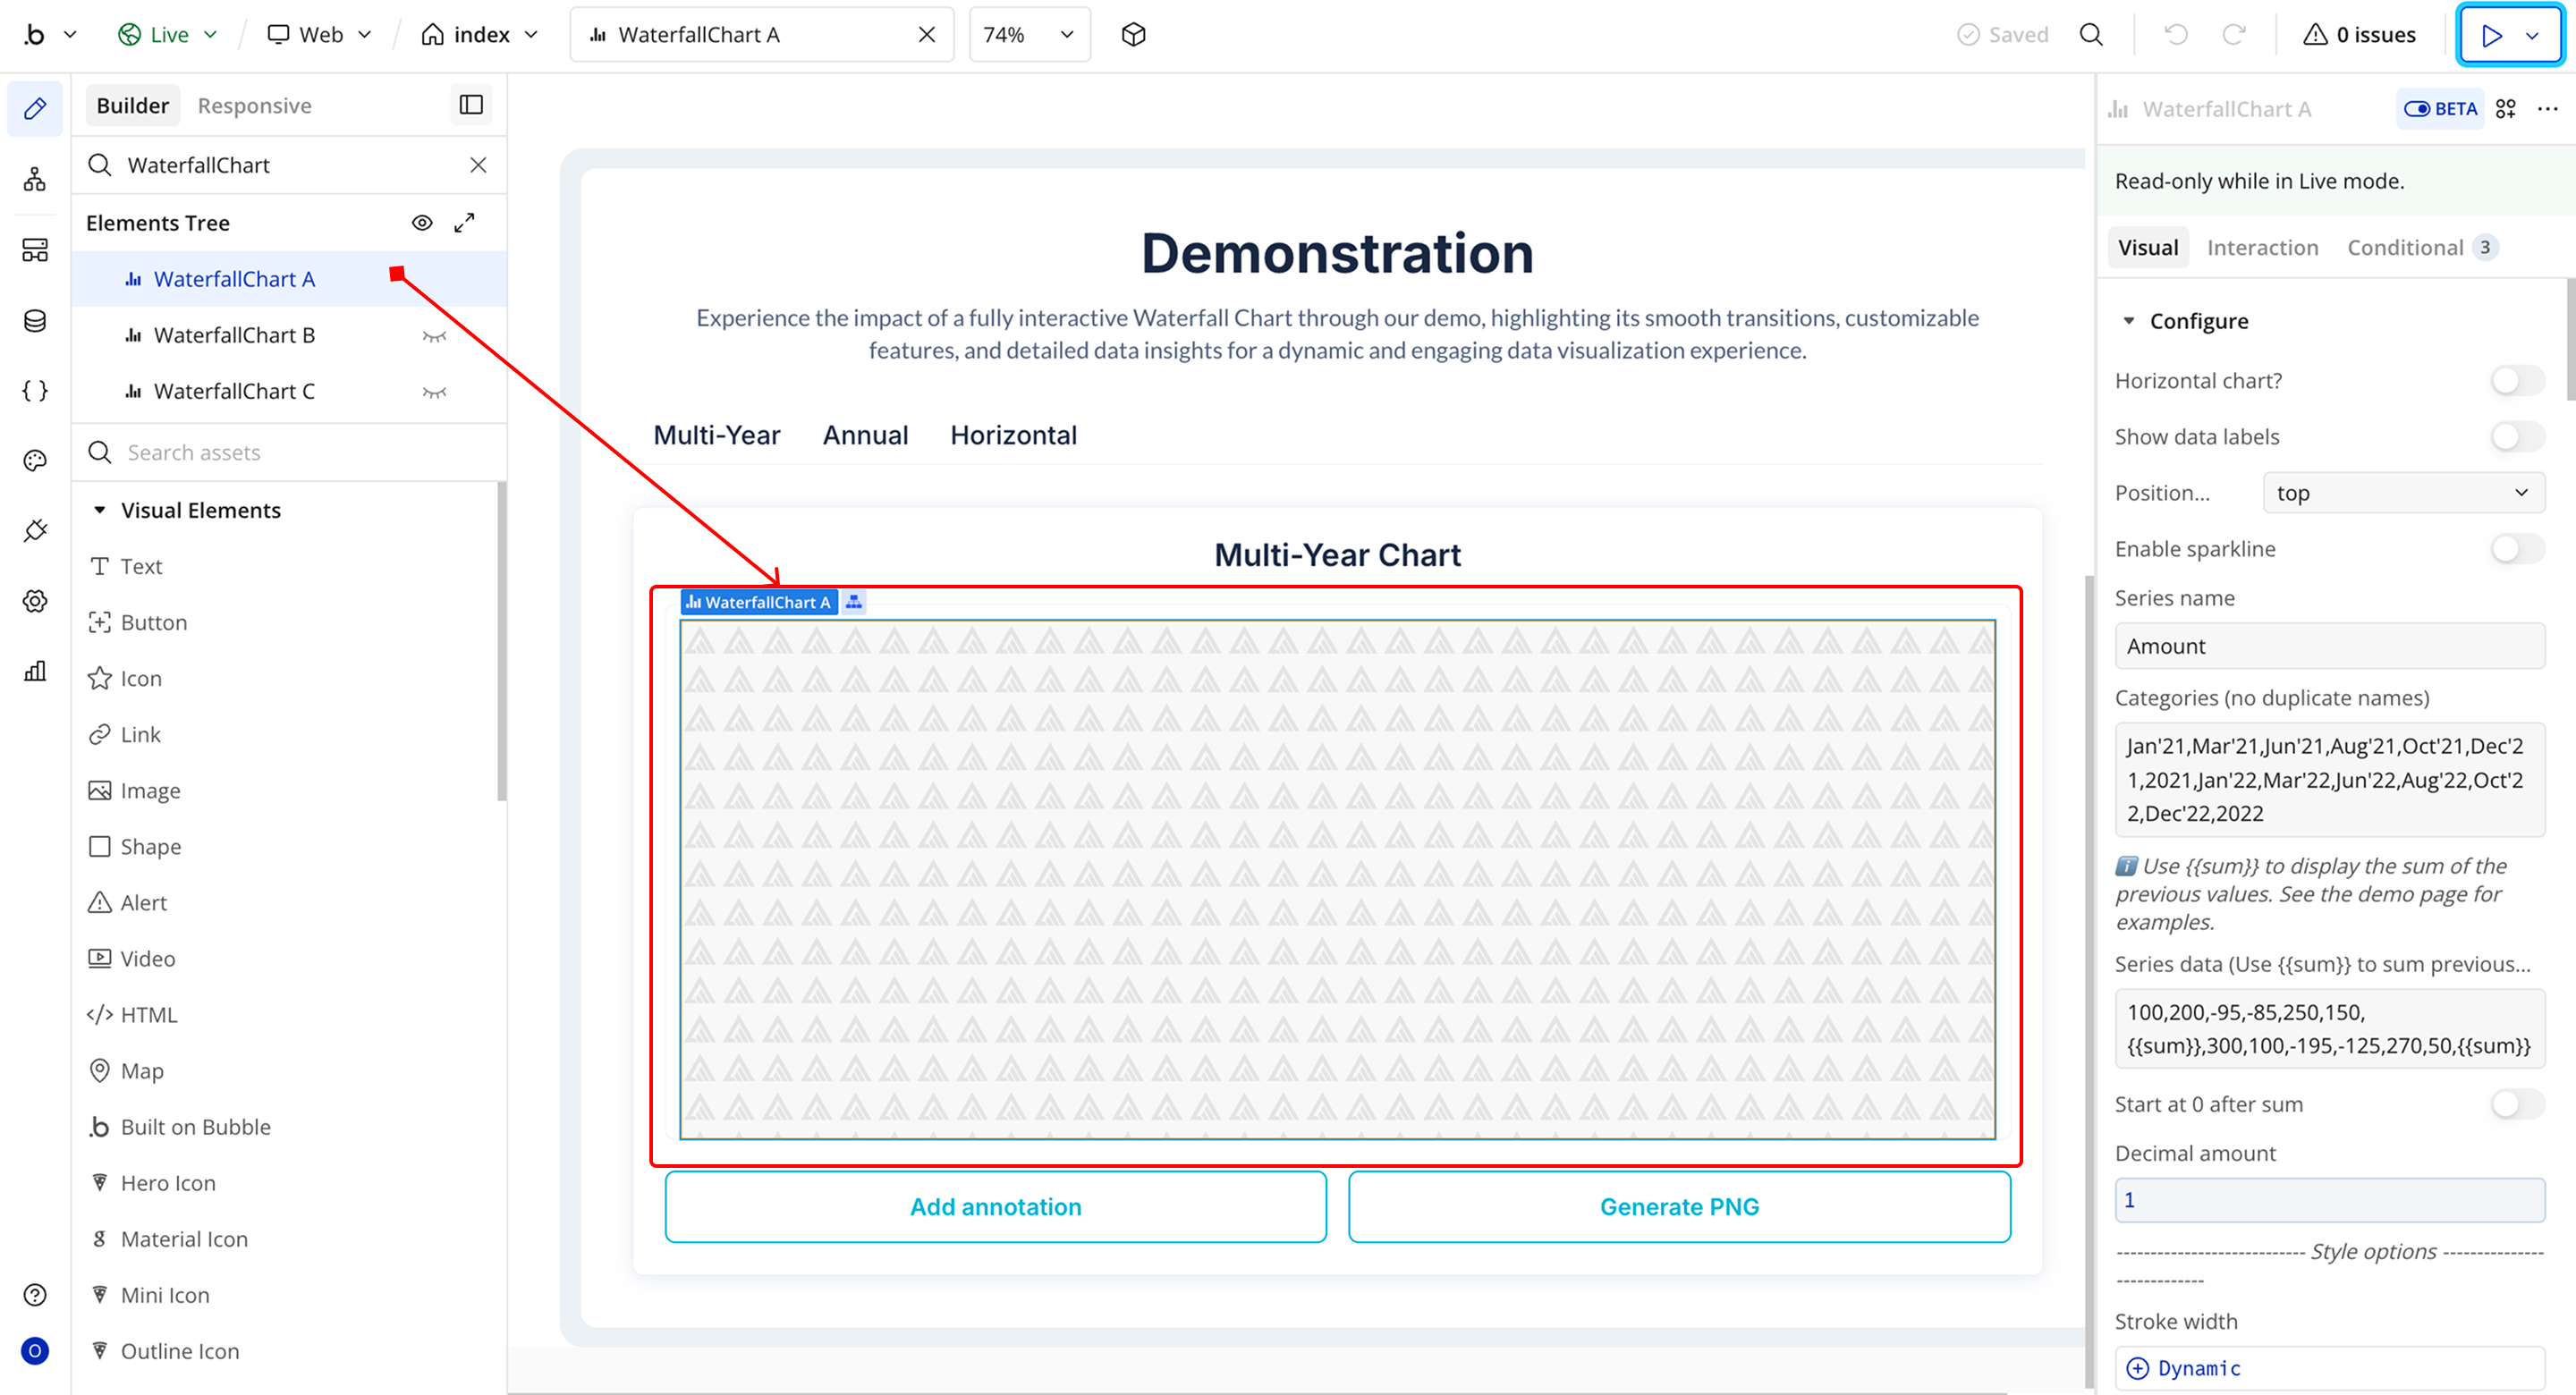2576x1395 pixels.
Task: Click the 3D cube icon in top bar
Action: tap(1133, 35)
